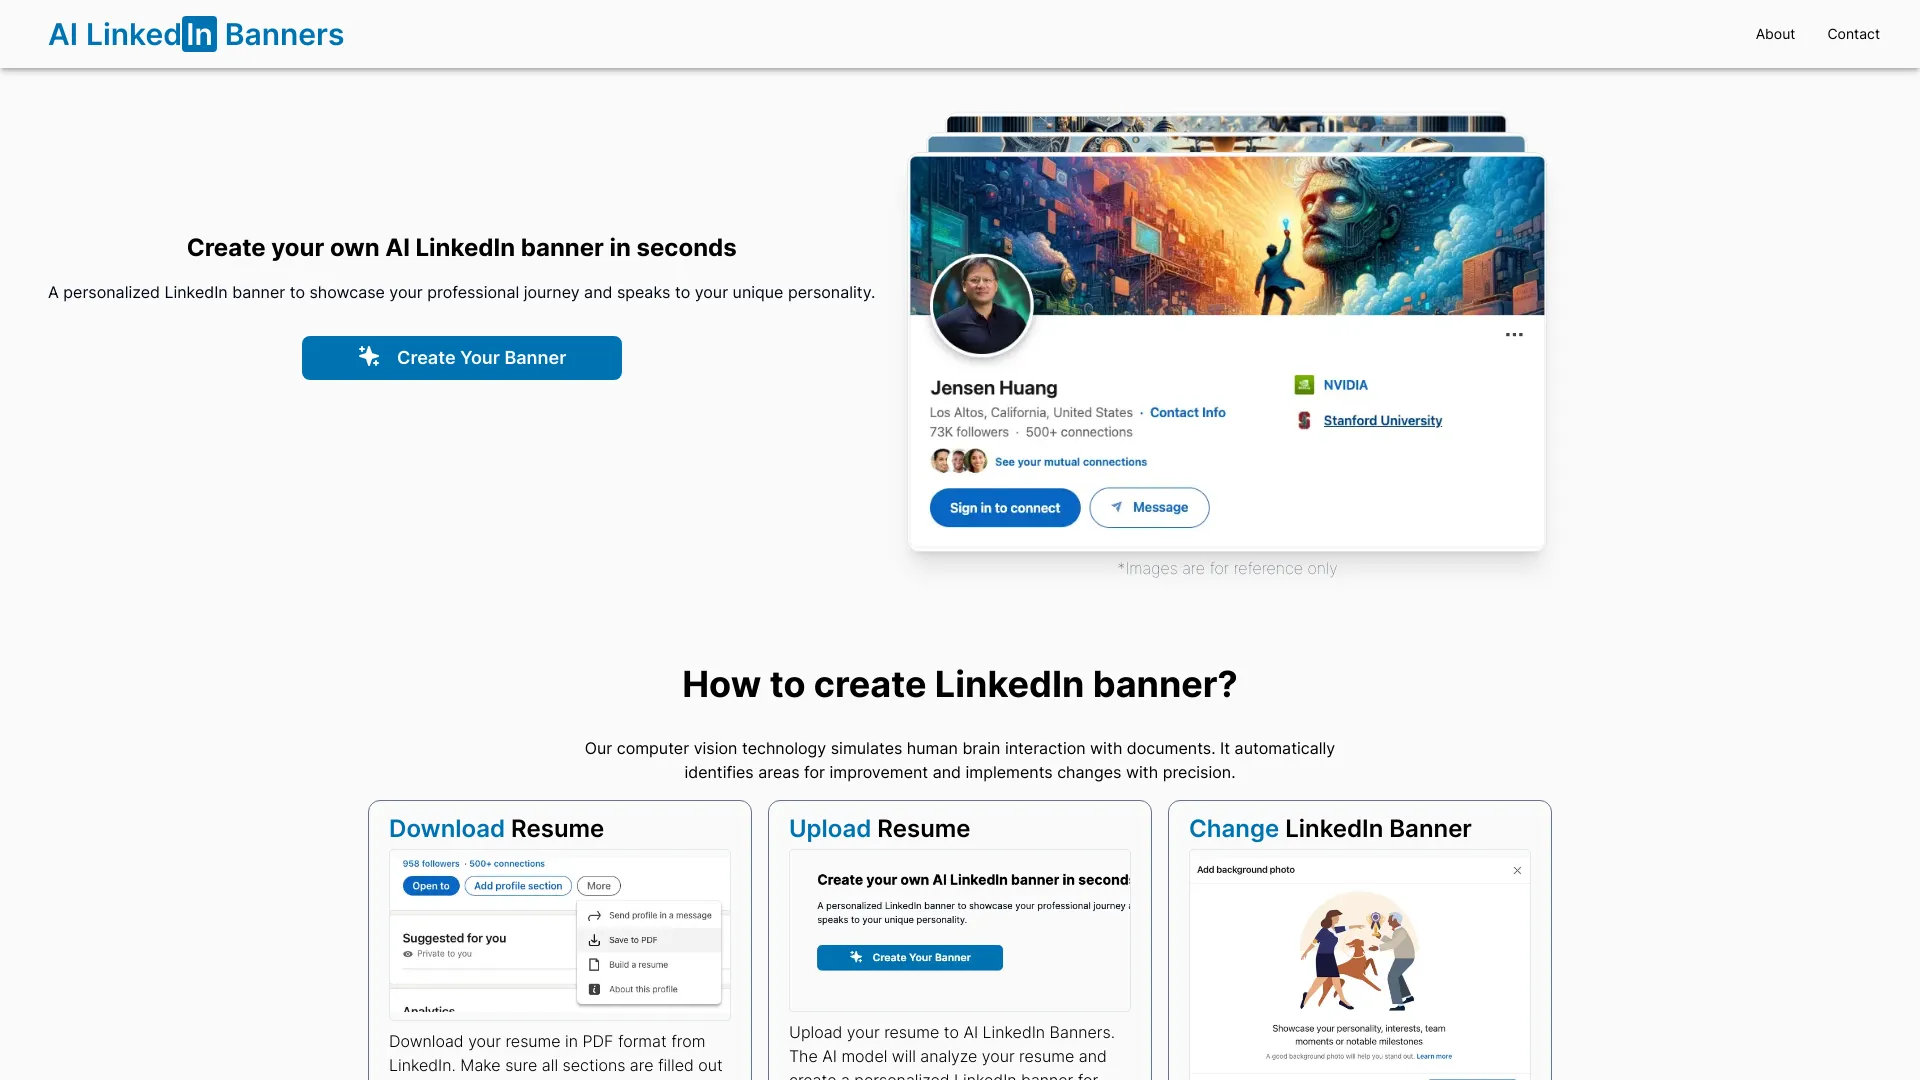The height and width of the screenshot is (1080, 1920).
Task: Click the Message button on Jensen Huang profile
Action: coord(1147,506)
